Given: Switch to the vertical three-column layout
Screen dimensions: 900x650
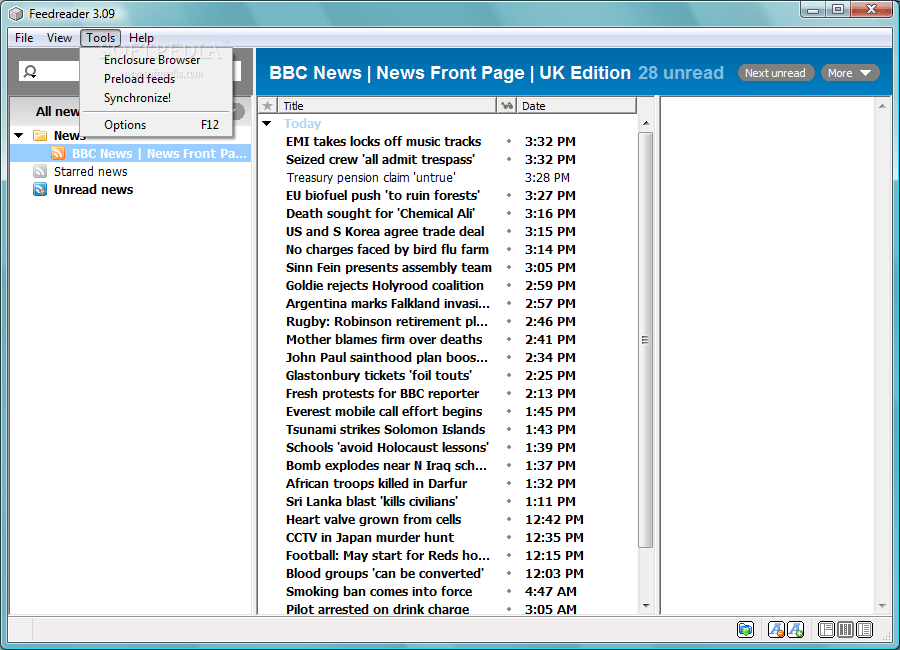Looking at the screenshot, I should pos(845,629).
